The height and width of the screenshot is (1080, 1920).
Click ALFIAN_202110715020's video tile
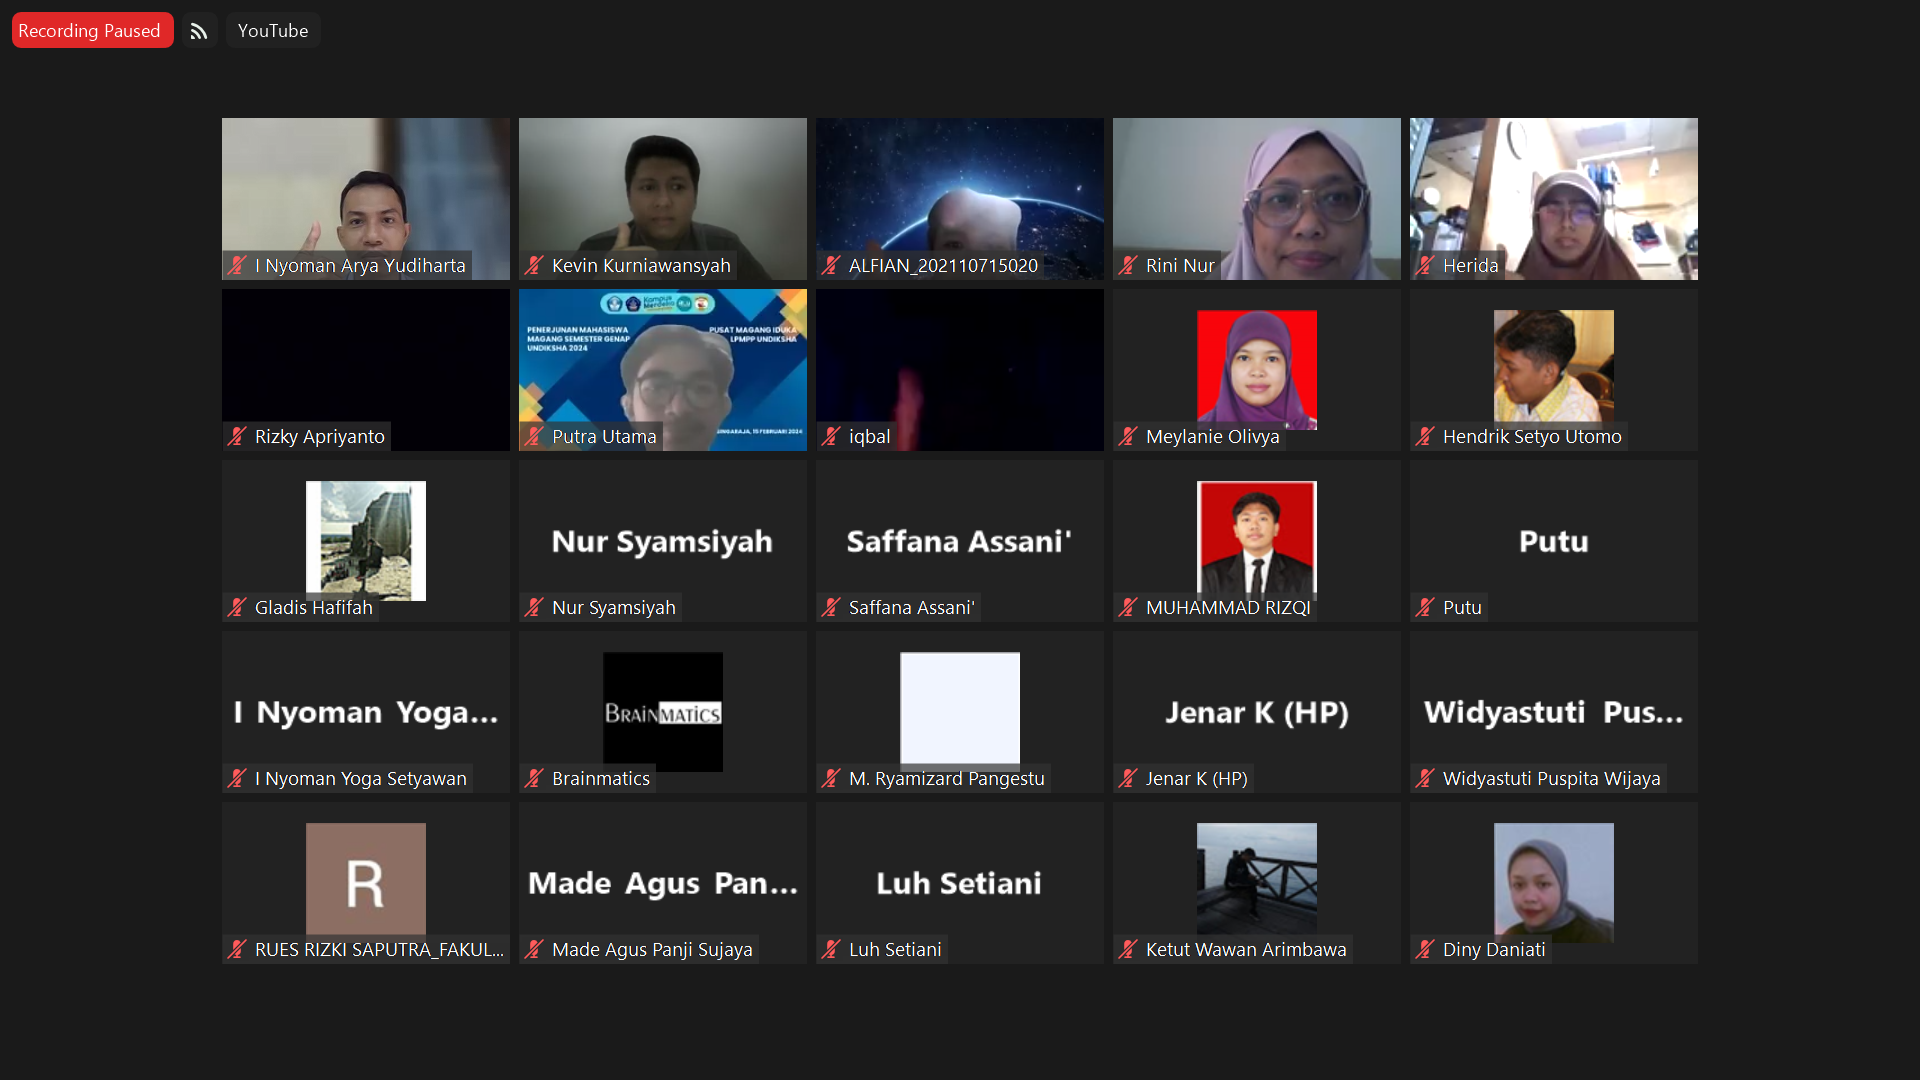pos(959,198)
